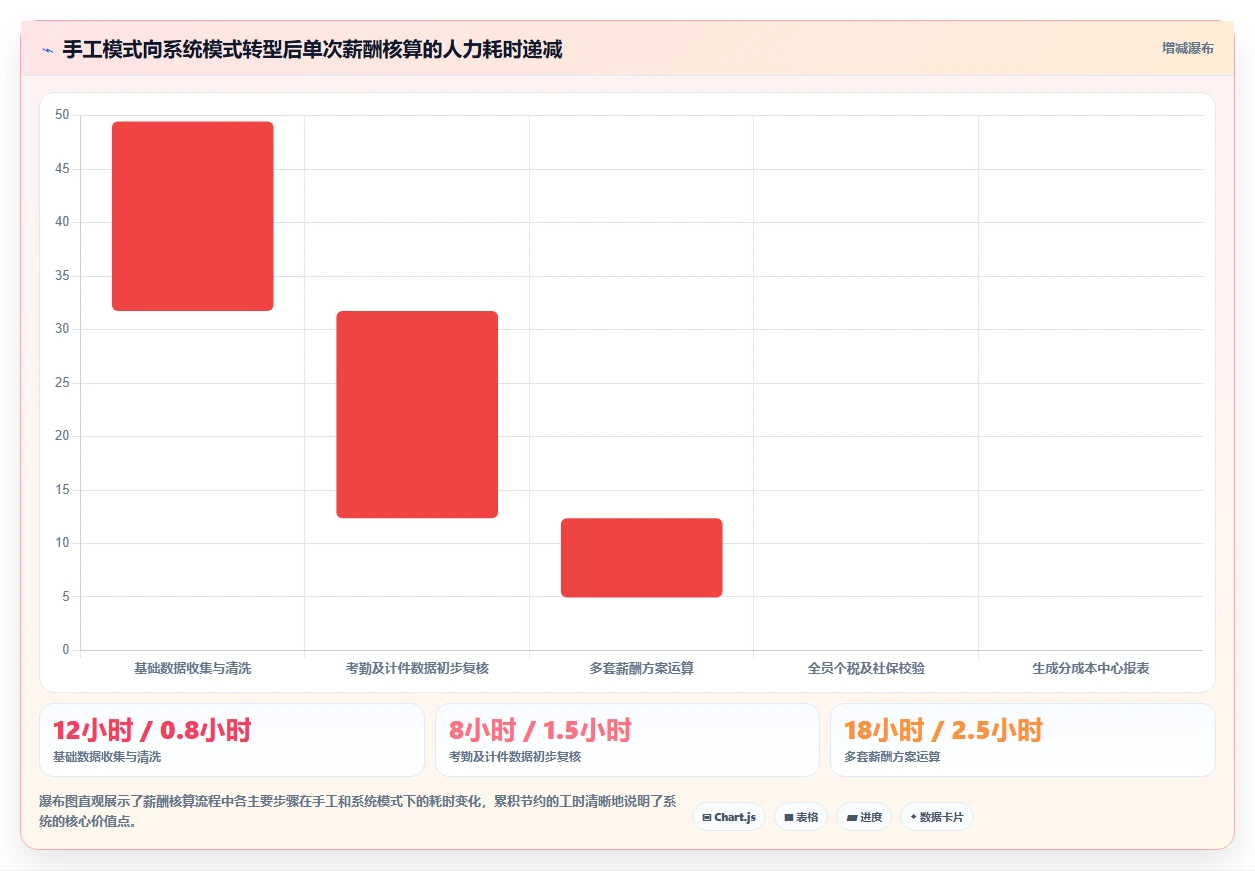Click y-axis value 25

62,383
